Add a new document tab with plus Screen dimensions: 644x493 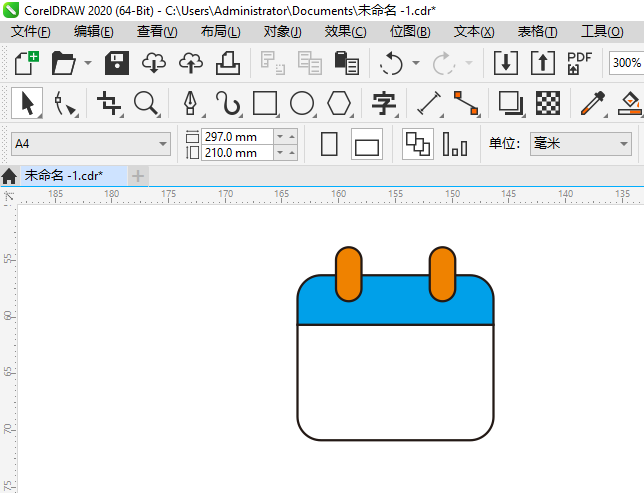[138, 176]
